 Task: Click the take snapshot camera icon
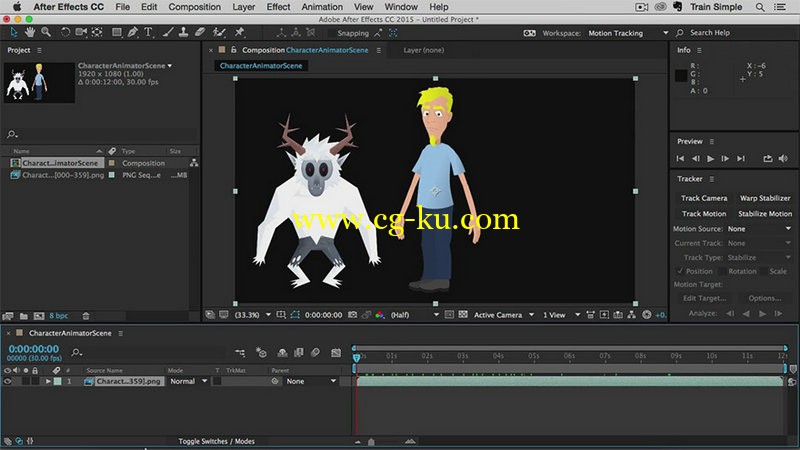353,315
